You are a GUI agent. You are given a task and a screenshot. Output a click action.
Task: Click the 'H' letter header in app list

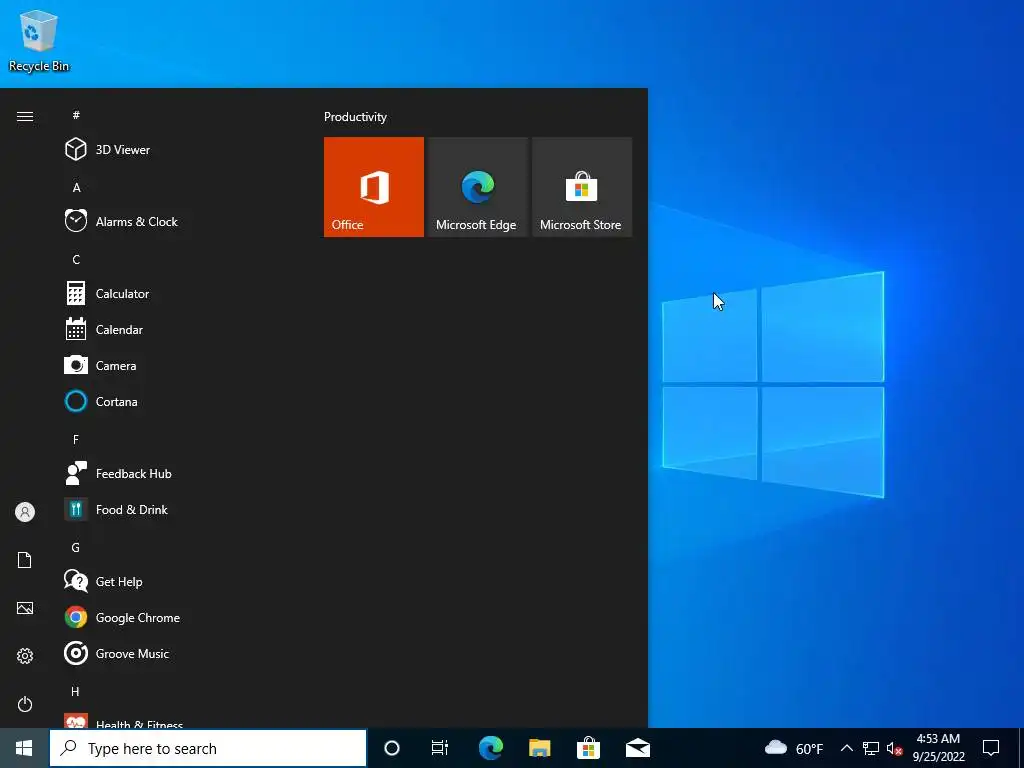[75, 692]
